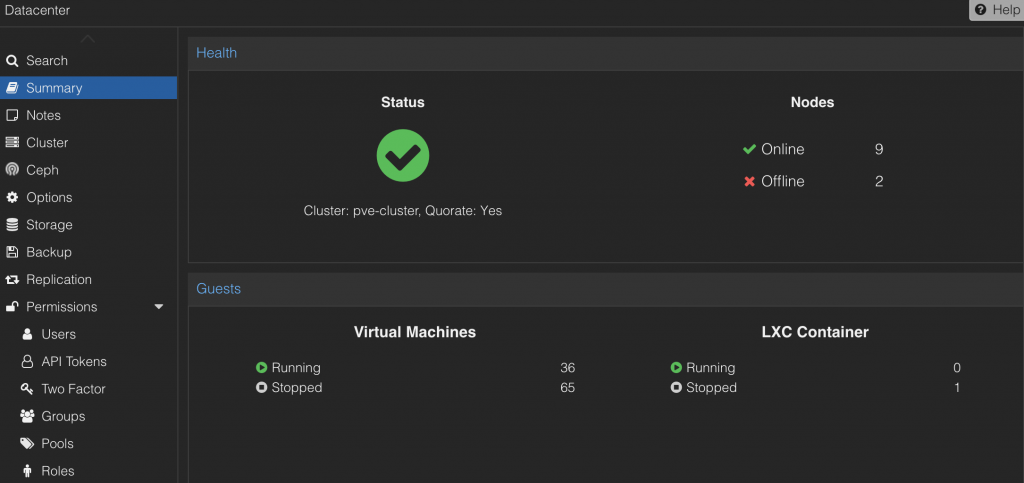
Task: Open the Replication section
Action: coord(88,280)
